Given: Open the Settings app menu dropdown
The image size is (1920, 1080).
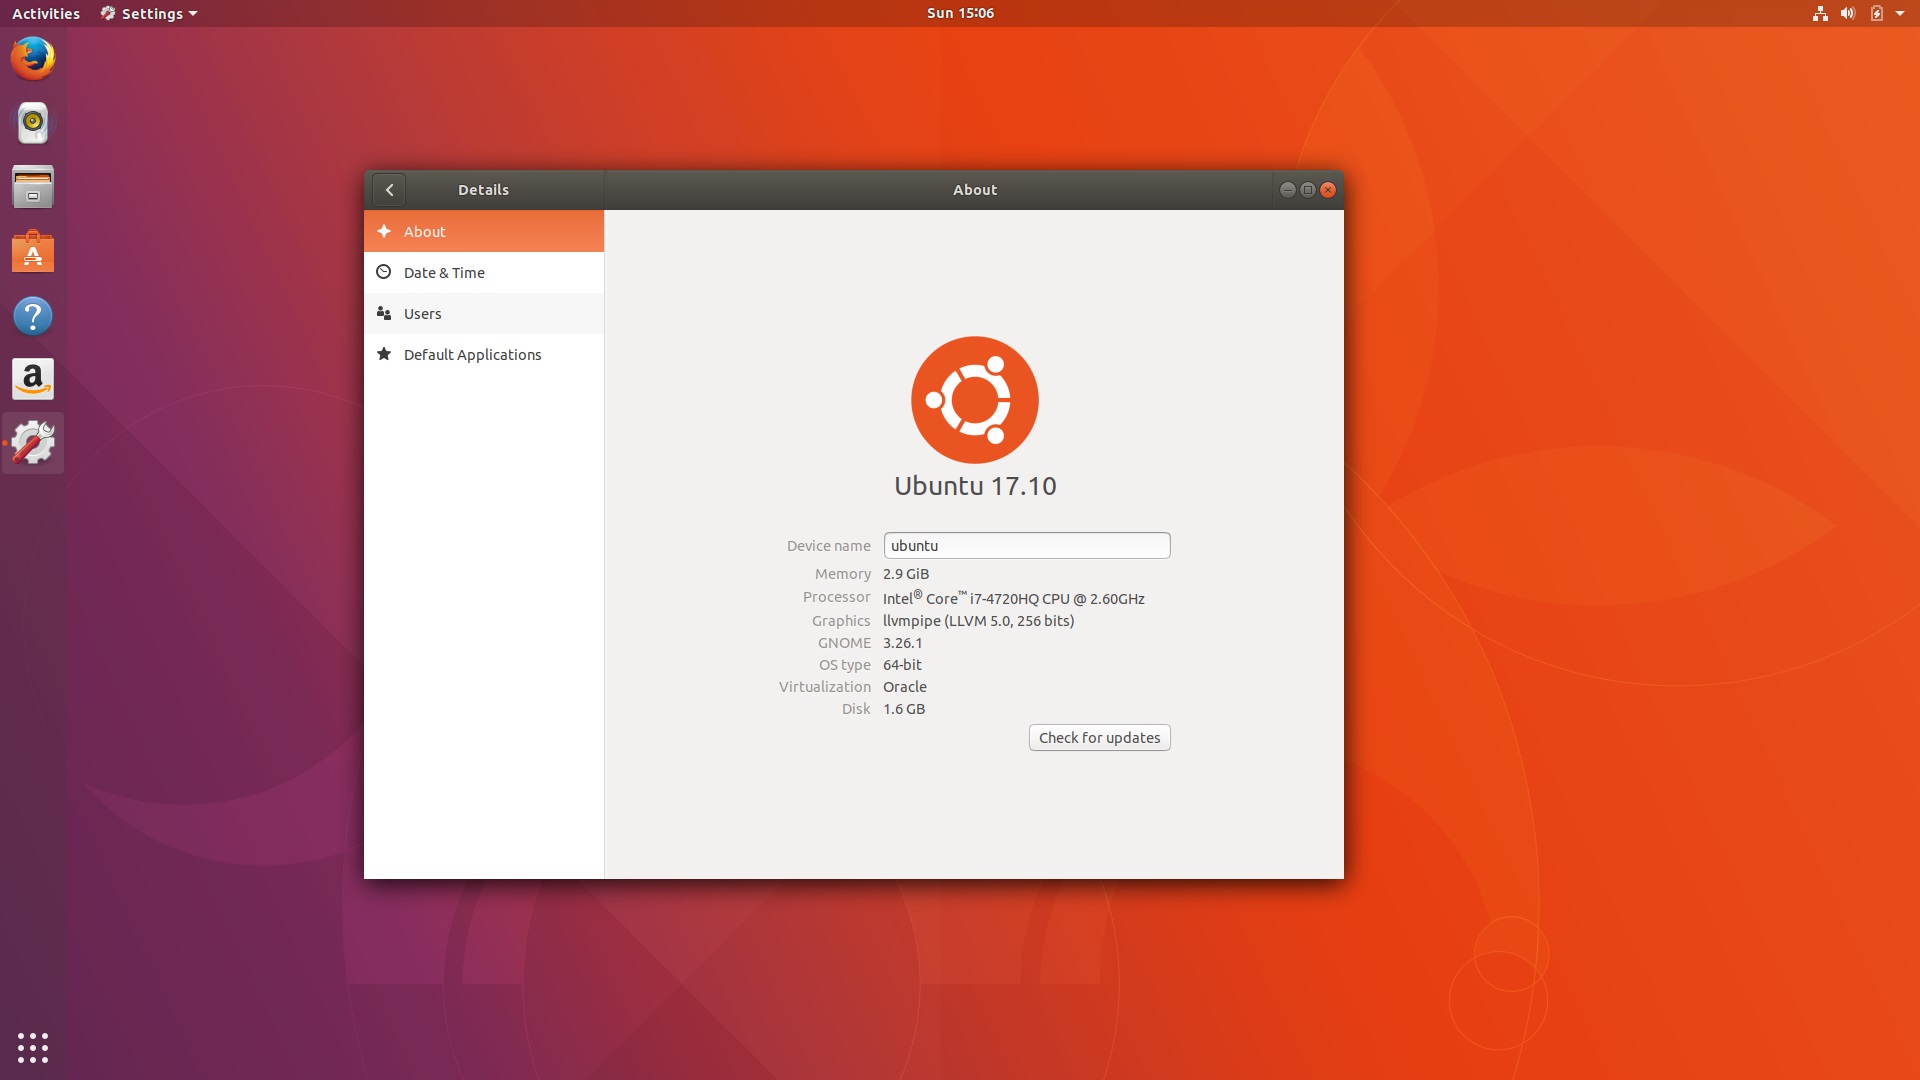Looking at the screenshot, I should click(x=149, y=14).
